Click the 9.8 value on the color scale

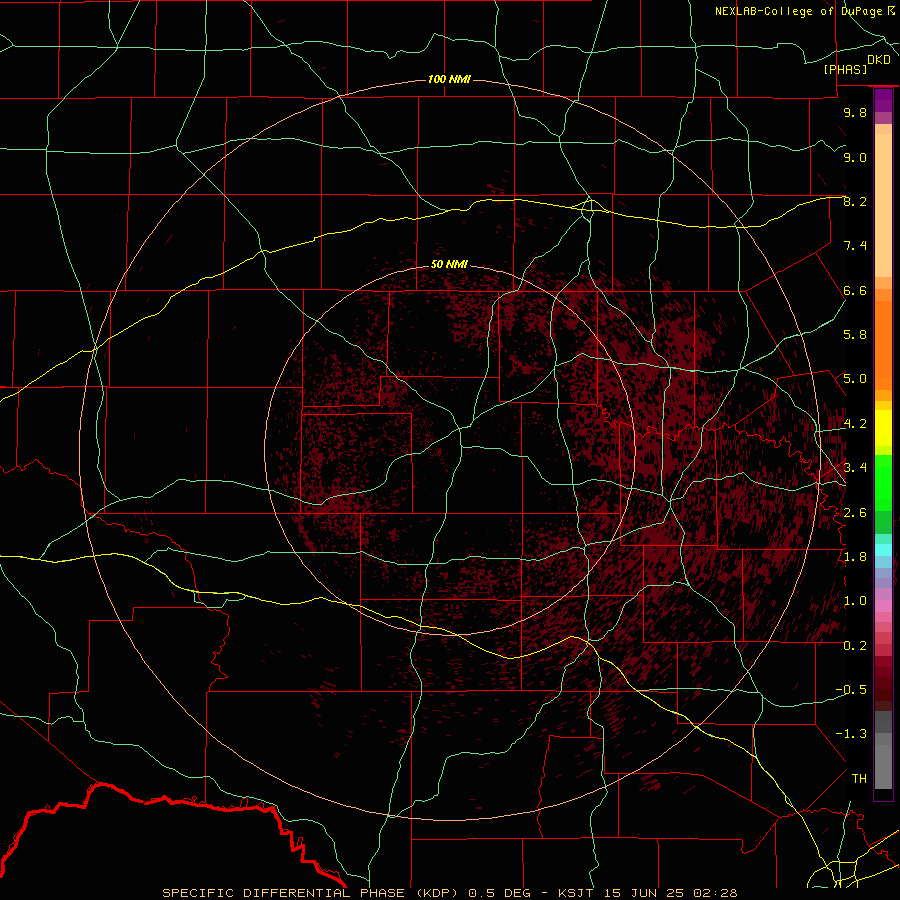point(855,112)
